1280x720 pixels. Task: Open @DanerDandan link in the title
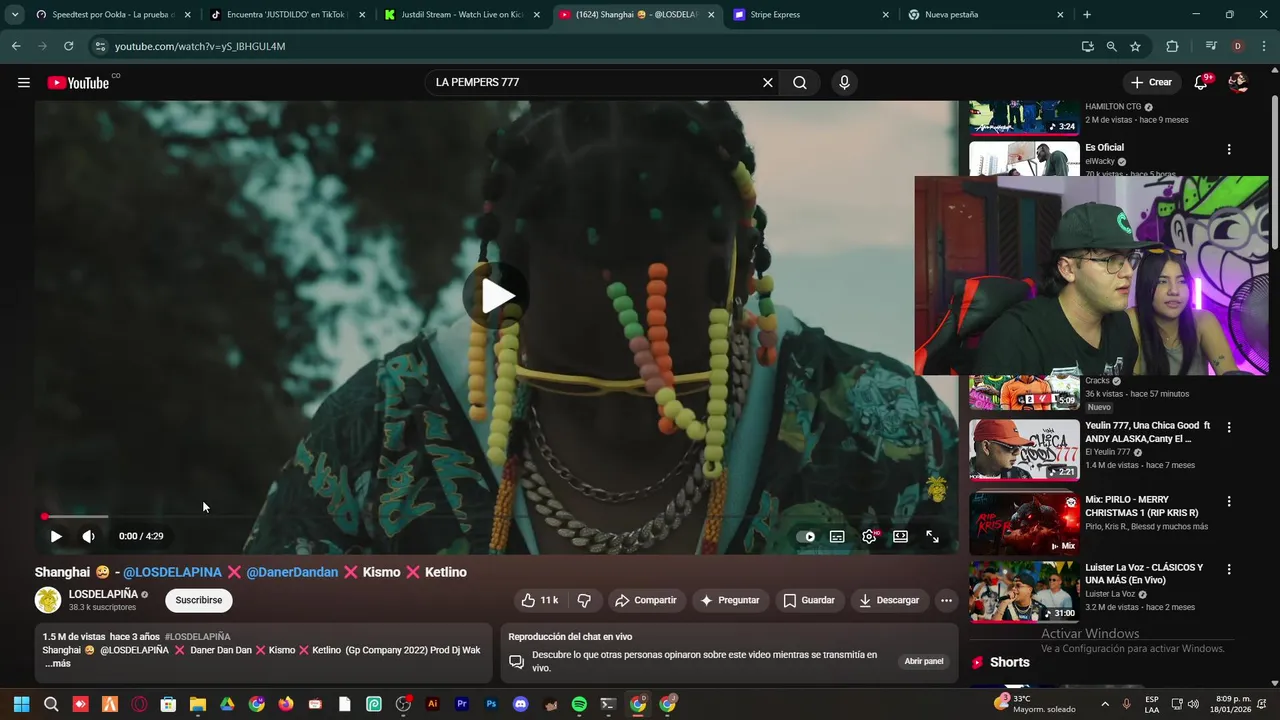[x=292, y=572]
